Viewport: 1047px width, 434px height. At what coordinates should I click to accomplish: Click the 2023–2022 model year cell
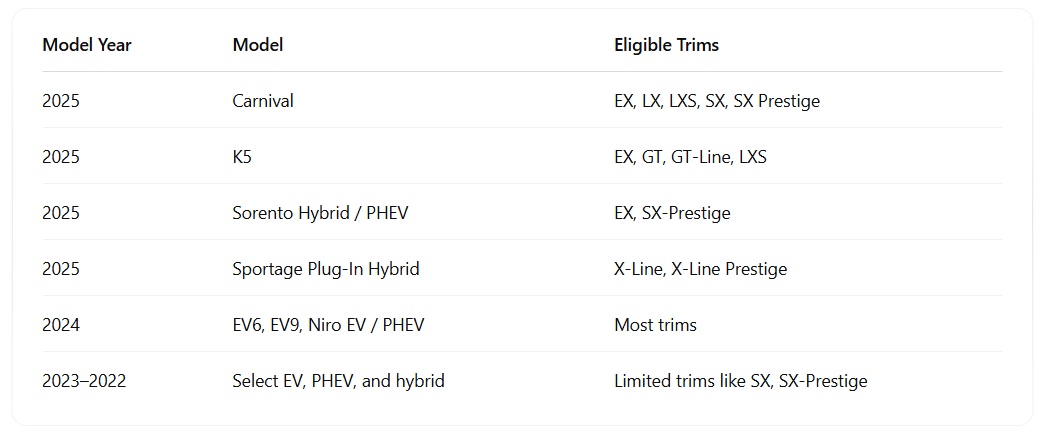coord(84,381)
